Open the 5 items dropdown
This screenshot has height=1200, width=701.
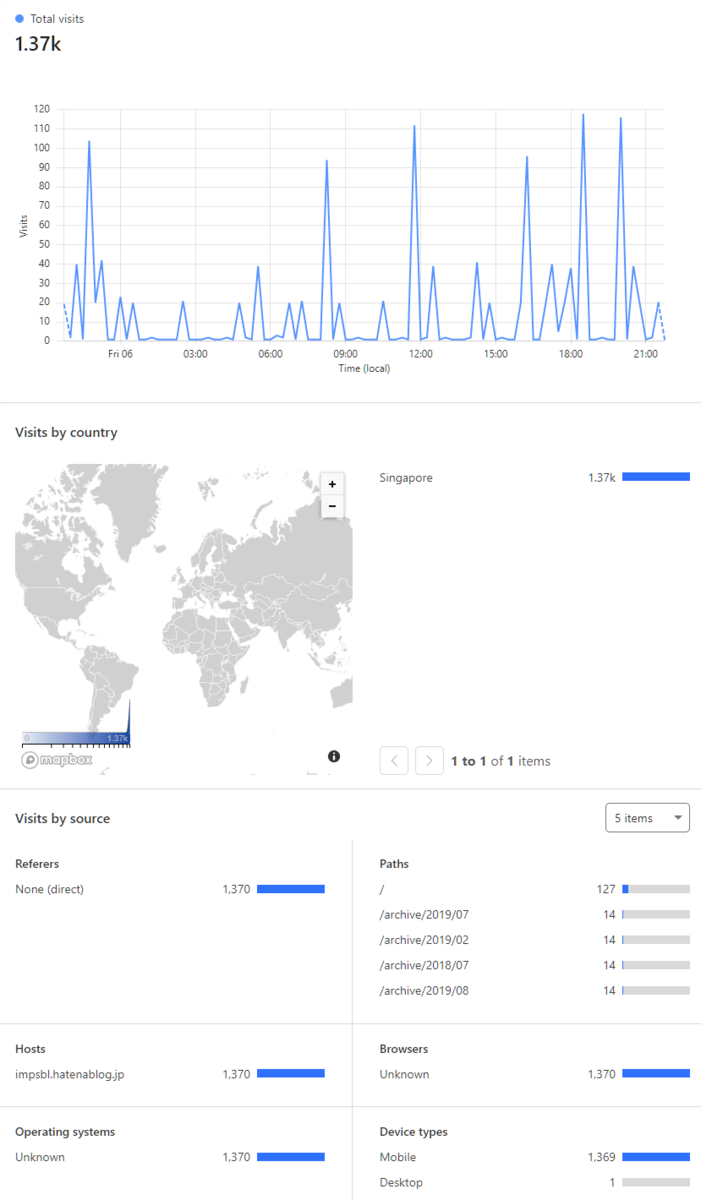647,818
